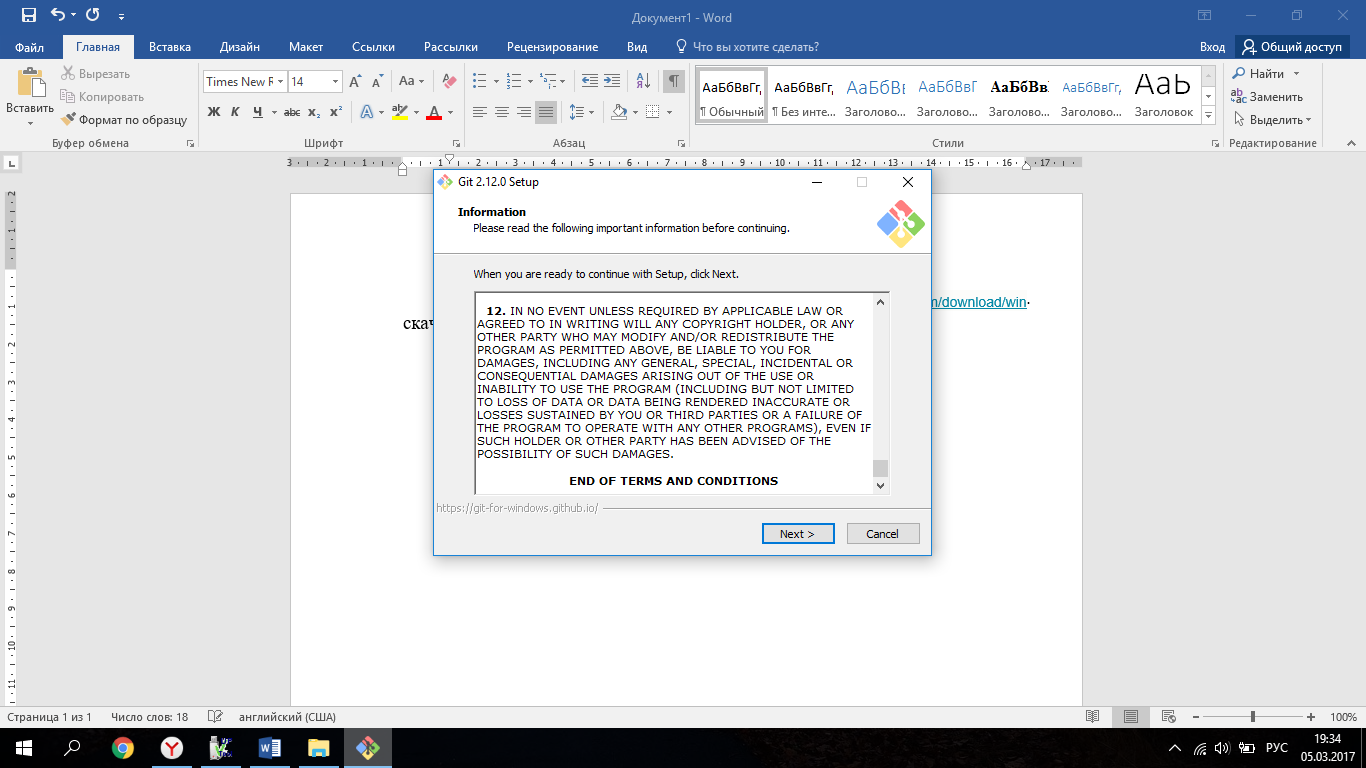1366x768 pixels.
Task: Decrease font size with the smaller A icon
Action: [377, 82]
